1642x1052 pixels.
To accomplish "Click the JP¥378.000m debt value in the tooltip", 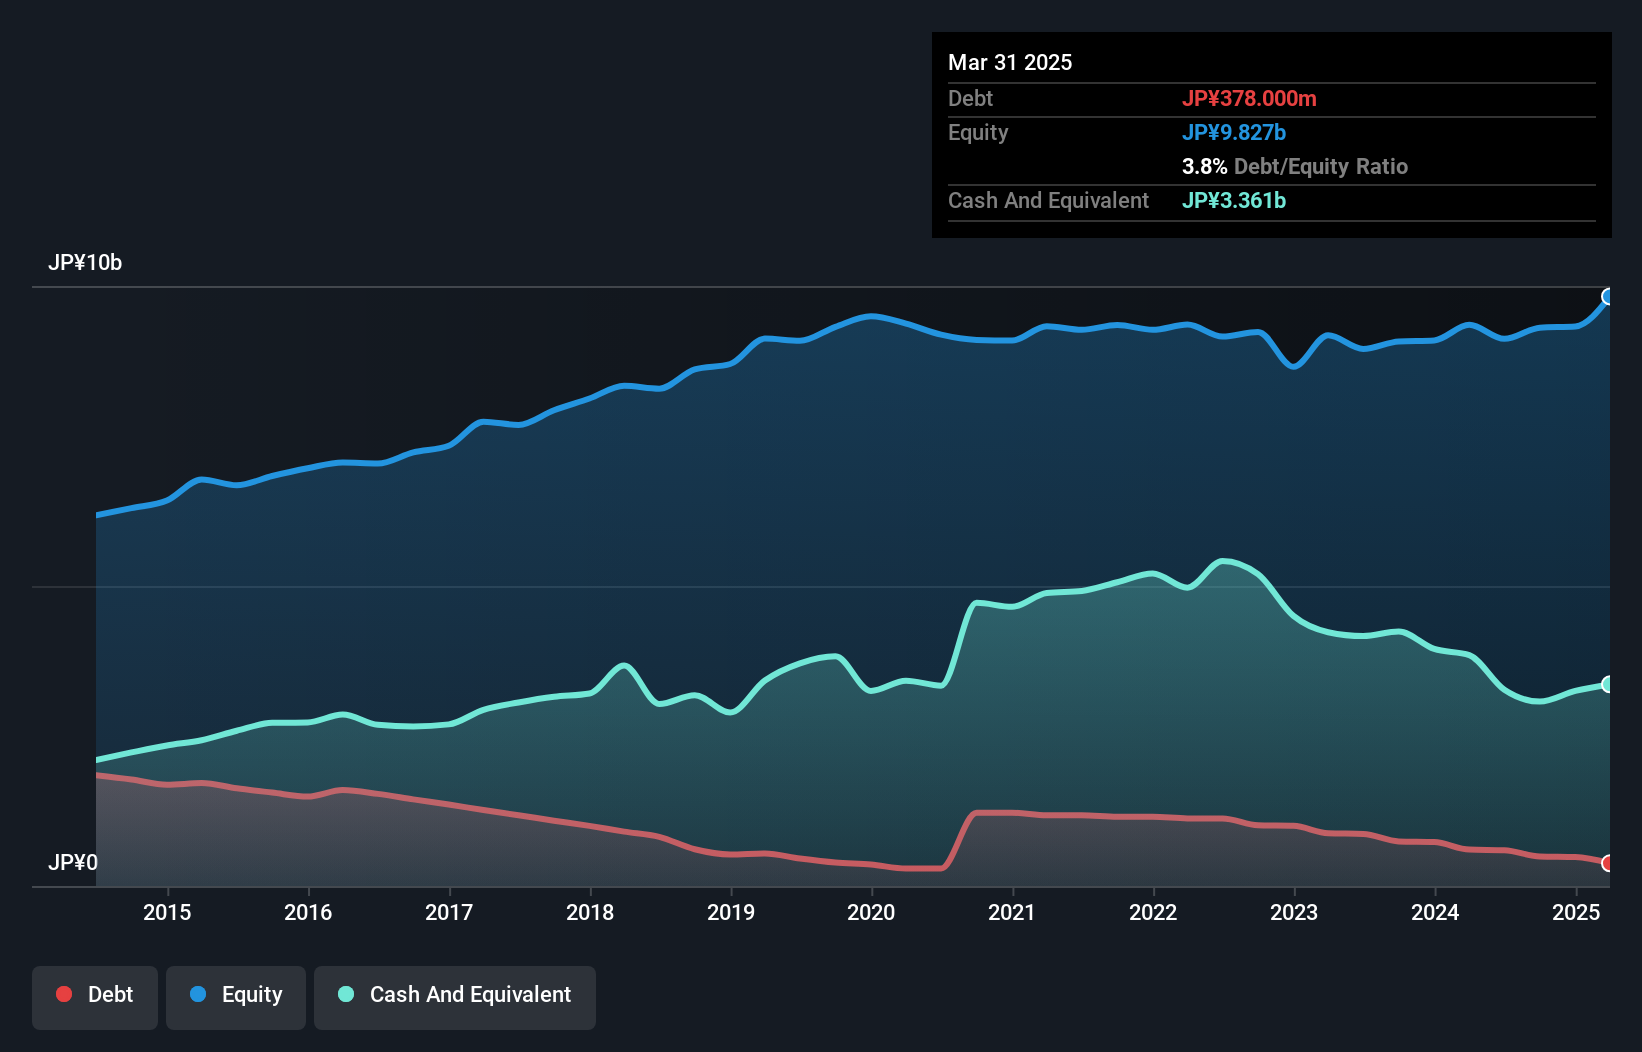I will coord(1250,98).
